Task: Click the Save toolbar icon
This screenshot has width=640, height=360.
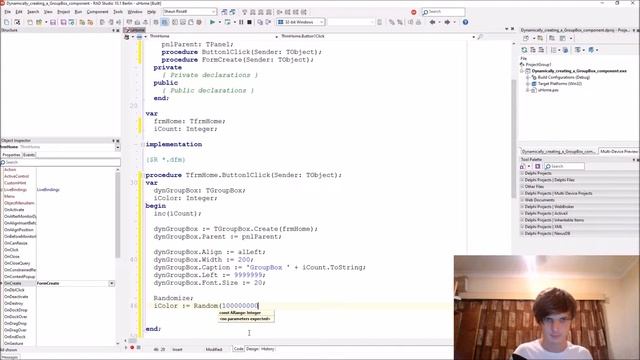Action: (53, 22)
